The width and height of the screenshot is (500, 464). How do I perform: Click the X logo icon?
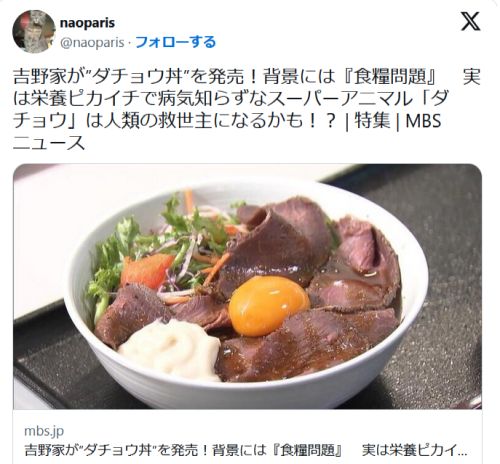pos(470,22)
